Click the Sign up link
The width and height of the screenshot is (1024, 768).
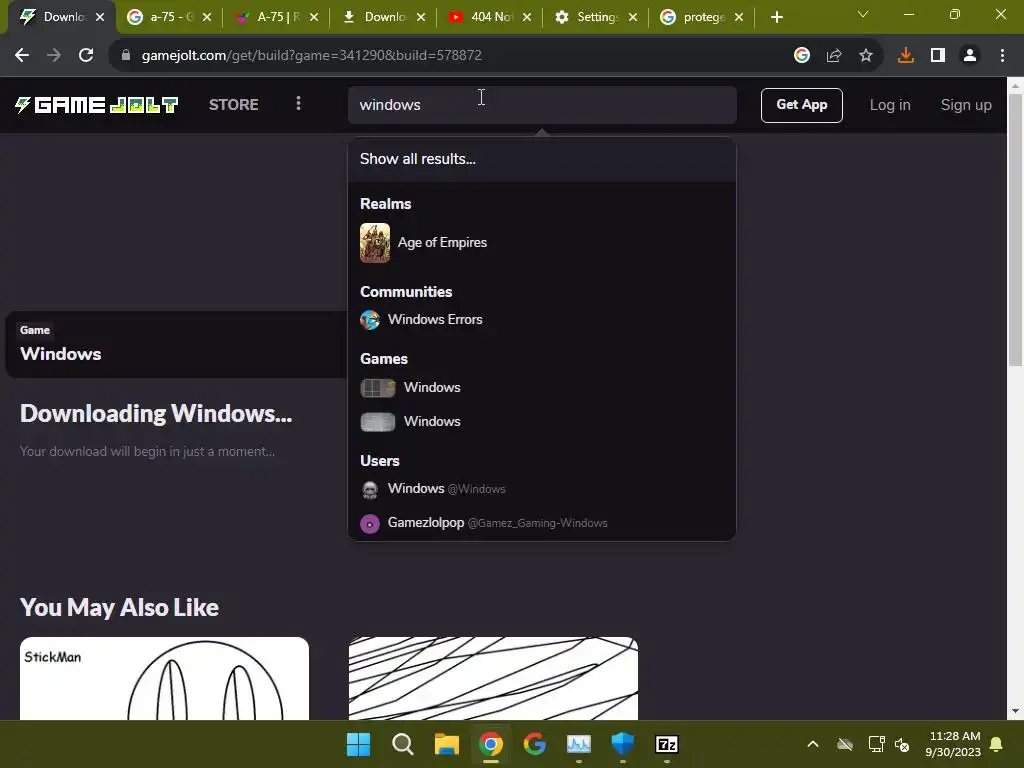click(x=966, y=105)
